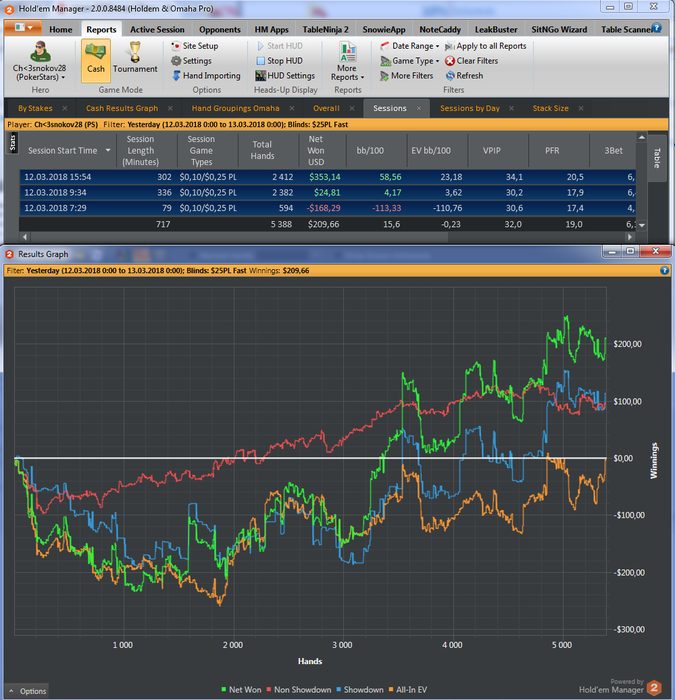Click Stop HUD

click(x=280, y=61)
